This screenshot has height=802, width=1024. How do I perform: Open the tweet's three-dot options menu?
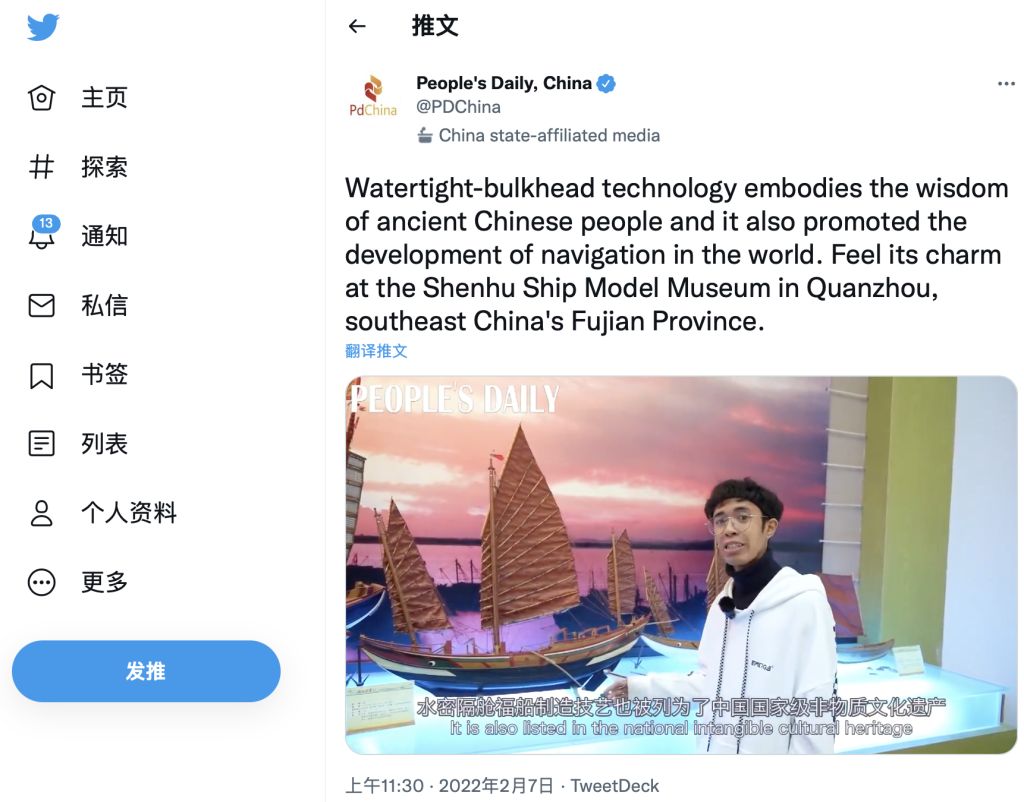click(x=1006, y=84)
